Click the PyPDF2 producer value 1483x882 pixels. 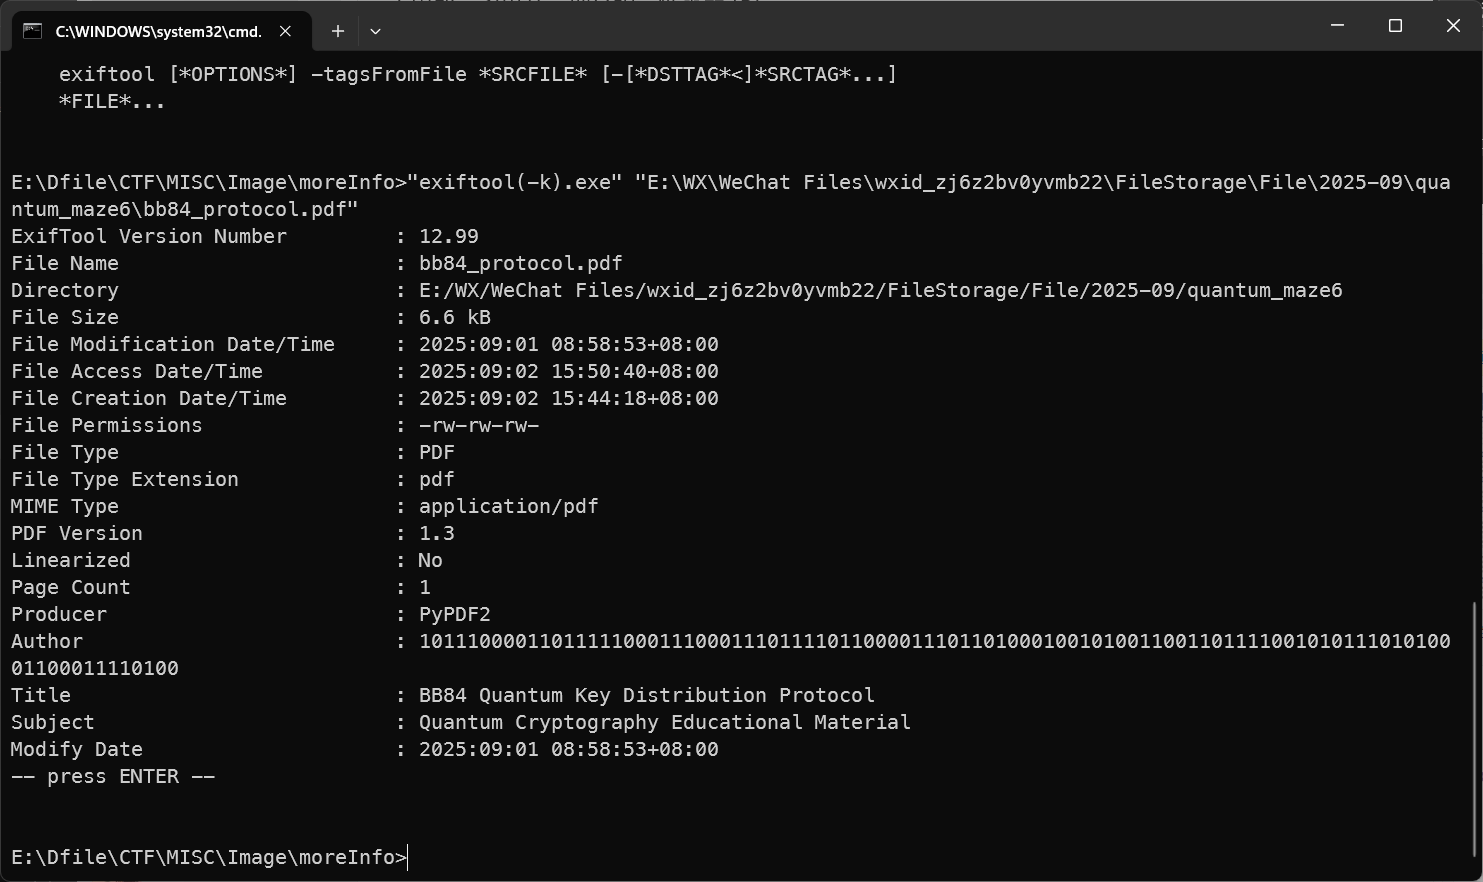(454, 615)
